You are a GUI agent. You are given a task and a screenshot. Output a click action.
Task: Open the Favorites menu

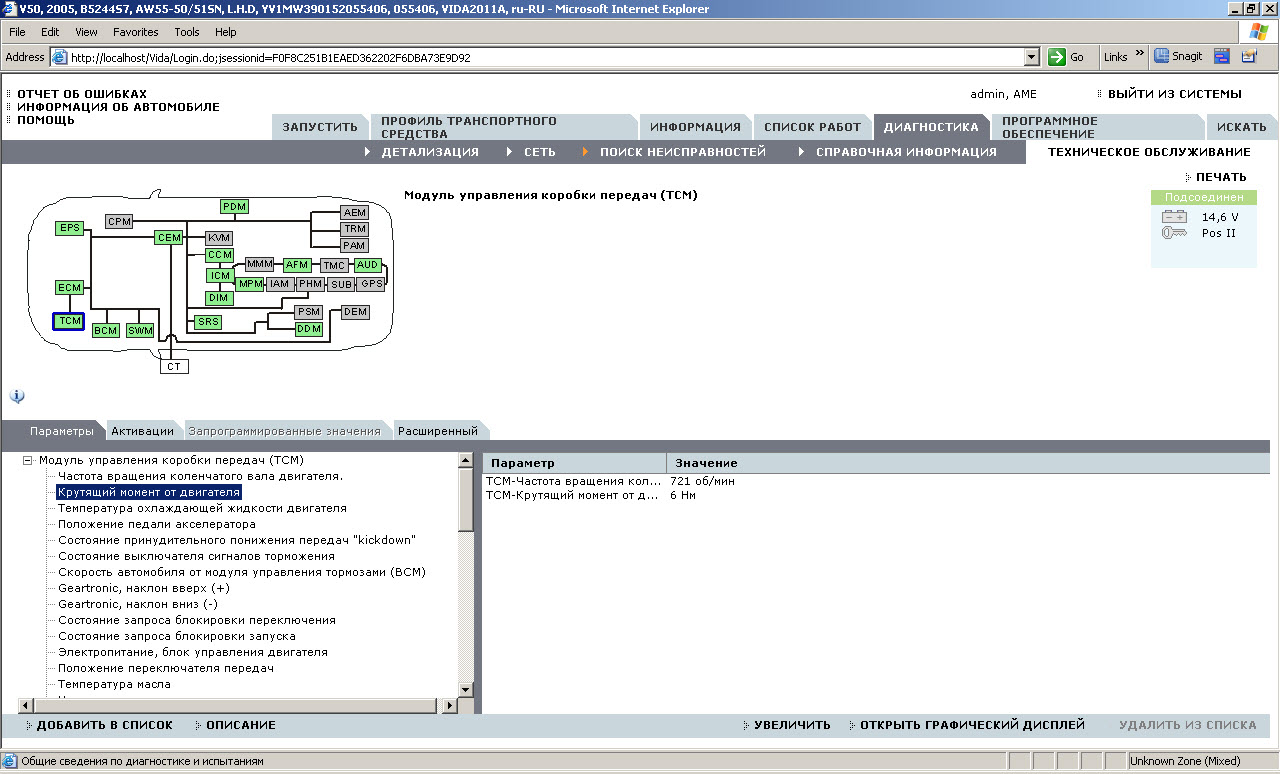[135, 32]
